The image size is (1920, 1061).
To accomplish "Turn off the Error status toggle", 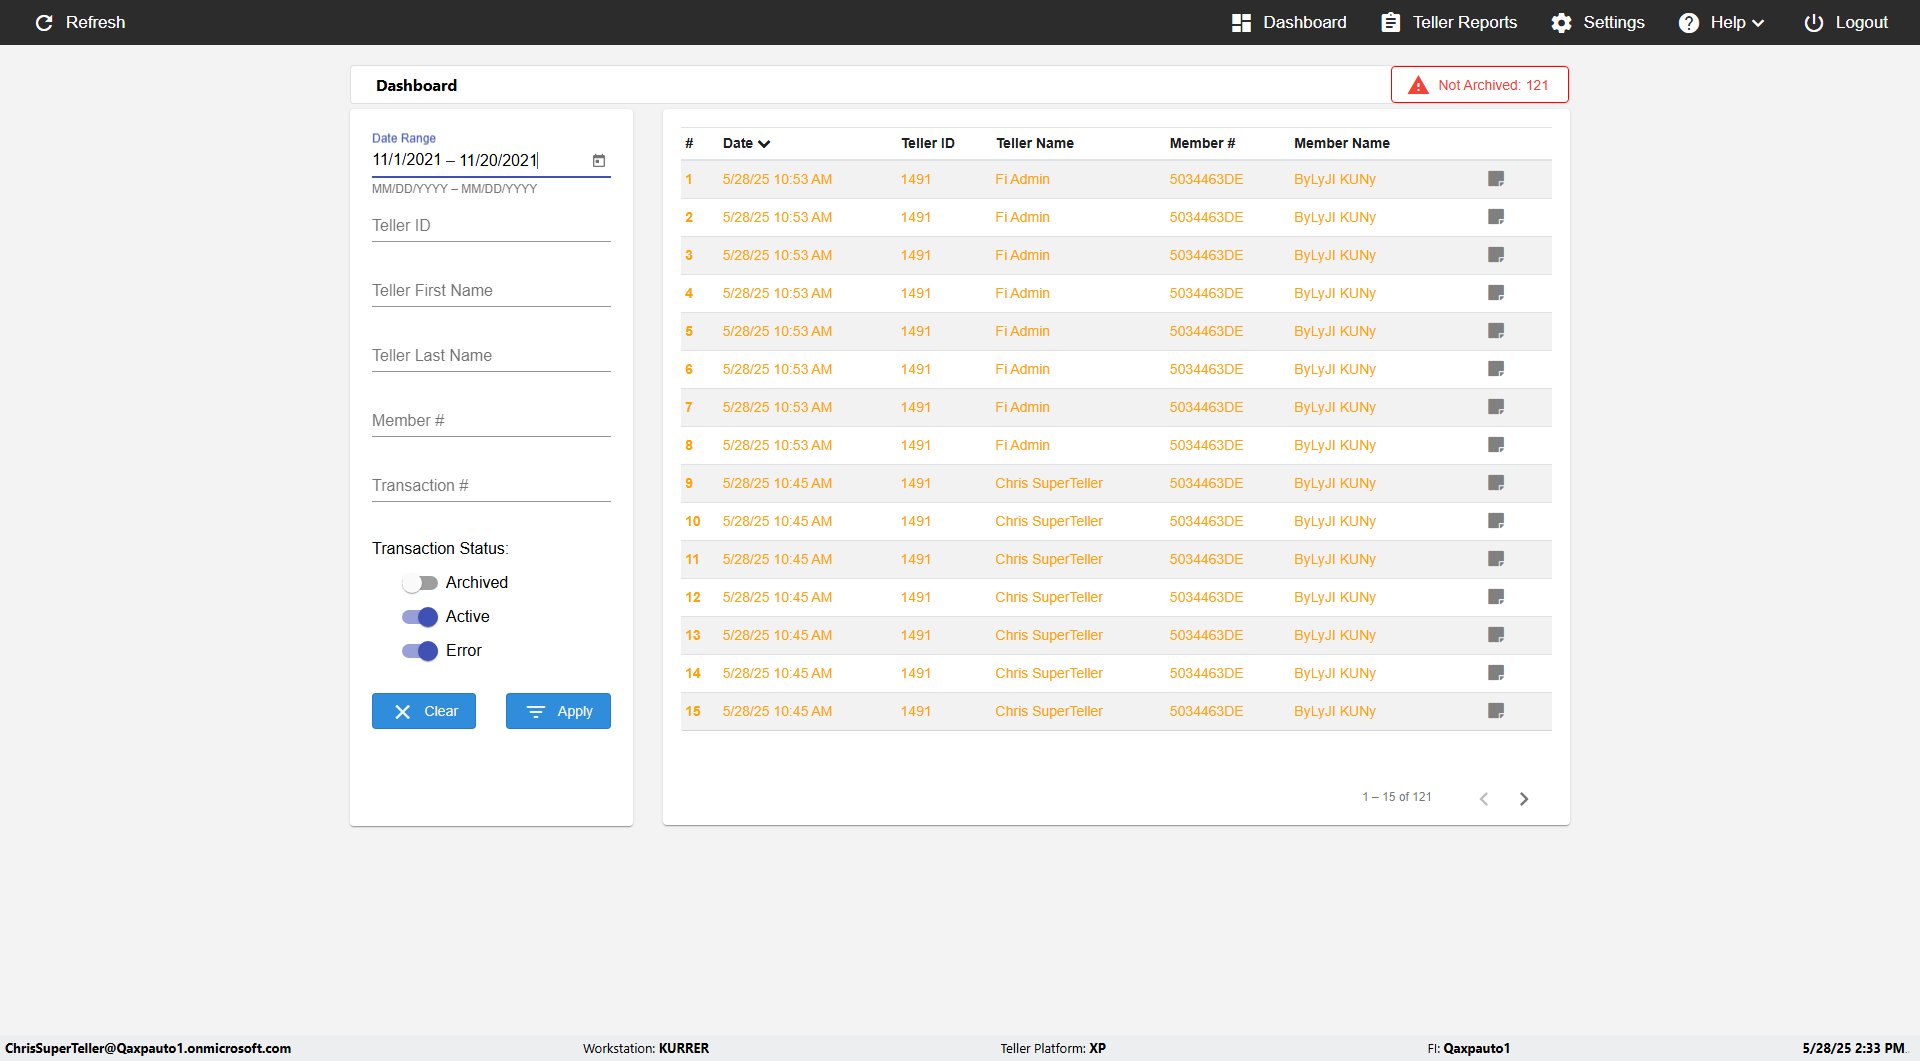I will coord(420,651).
